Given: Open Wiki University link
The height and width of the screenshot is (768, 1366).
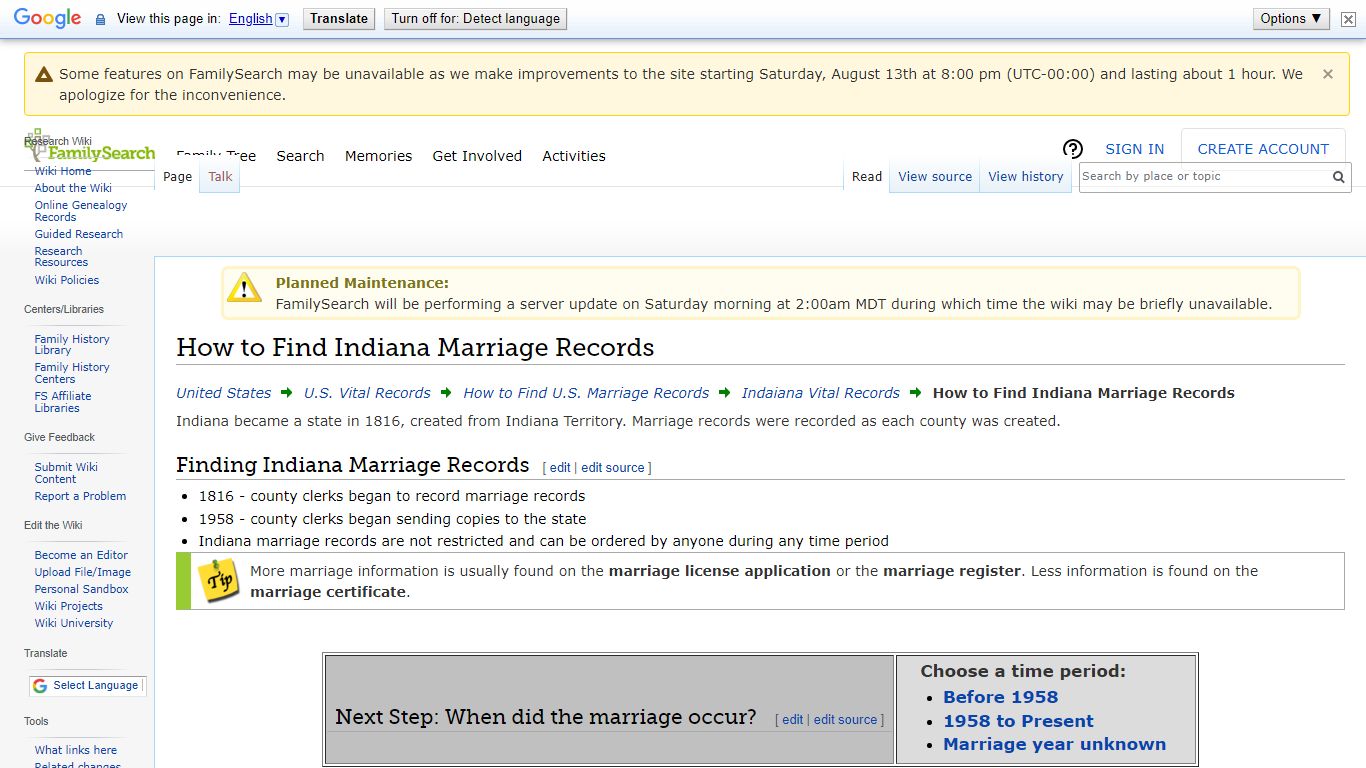Looking at the screenshot, I should [74, 623].
